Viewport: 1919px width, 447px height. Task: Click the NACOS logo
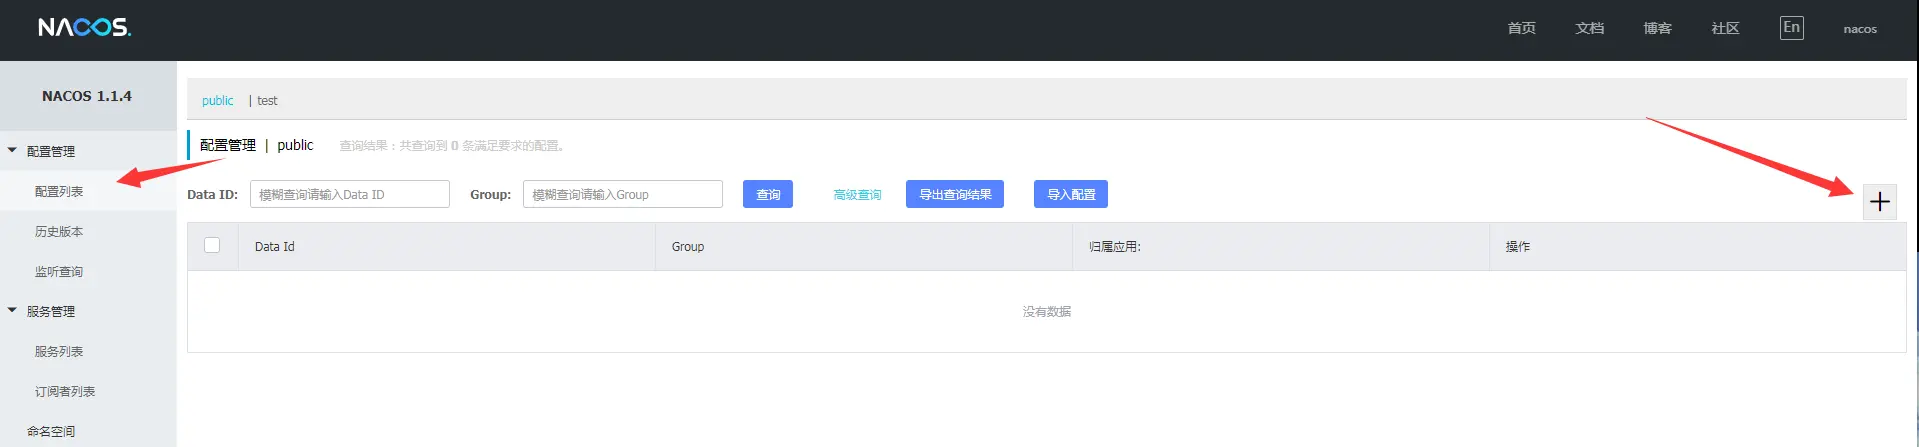coord(85,28)
